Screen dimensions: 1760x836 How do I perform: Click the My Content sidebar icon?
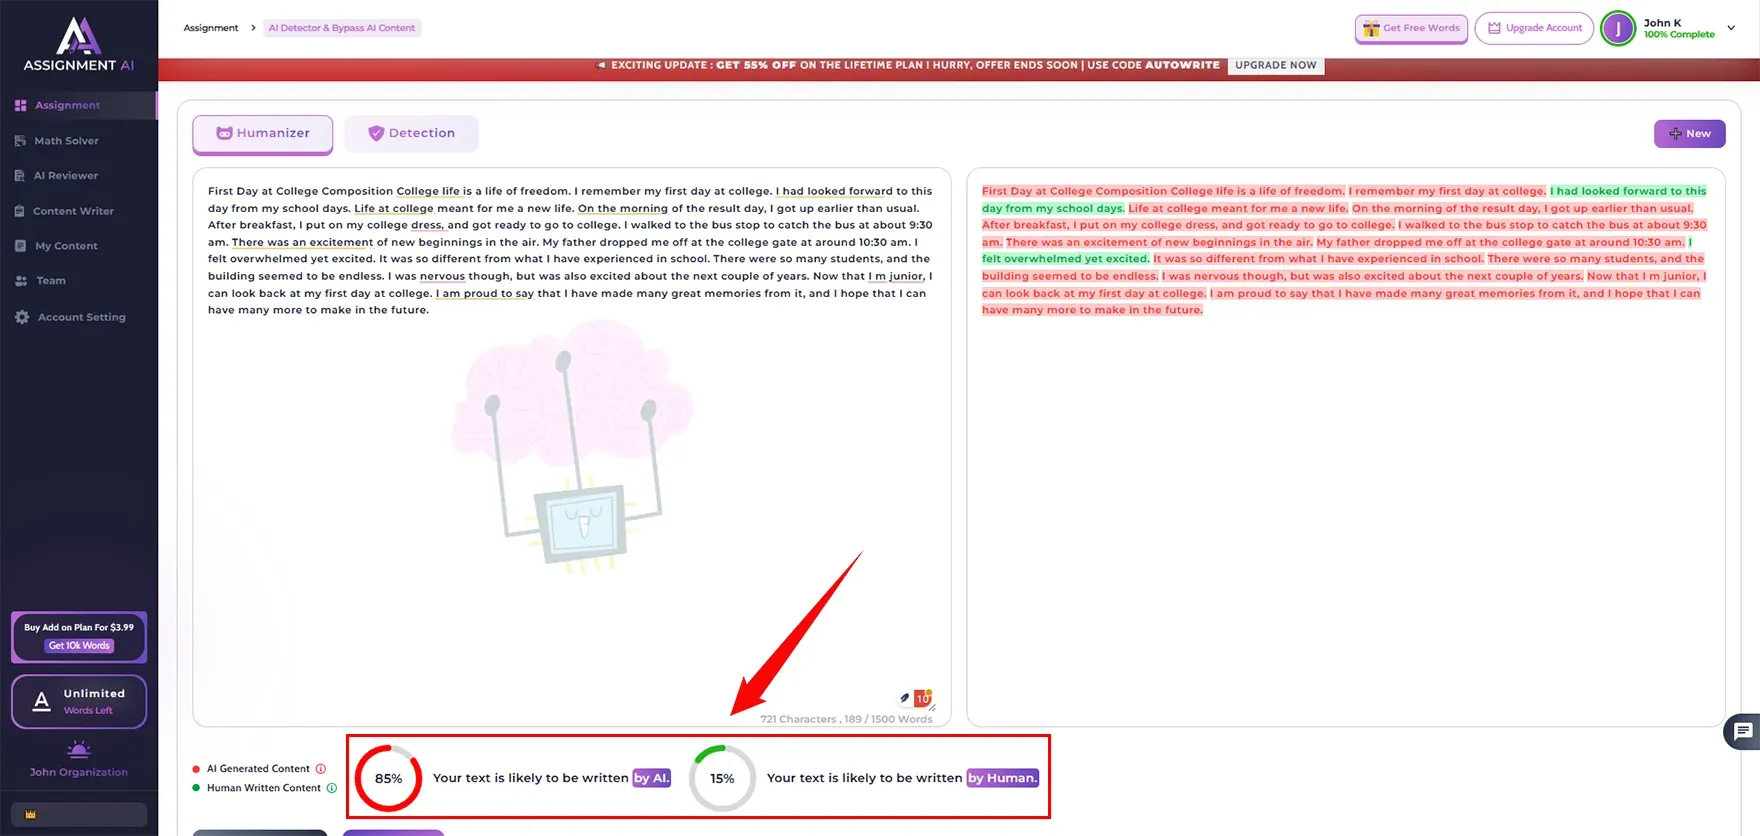pos(20,246)
